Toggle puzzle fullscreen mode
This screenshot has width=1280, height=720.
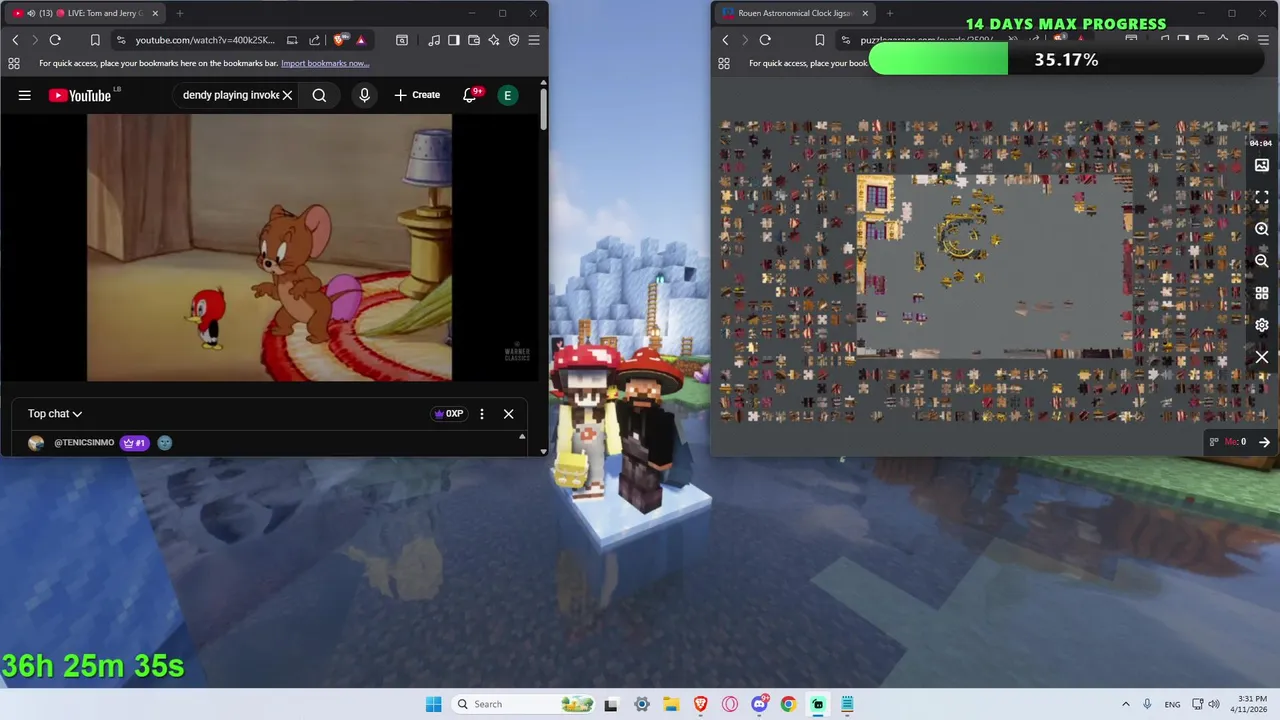(1262, 197)
